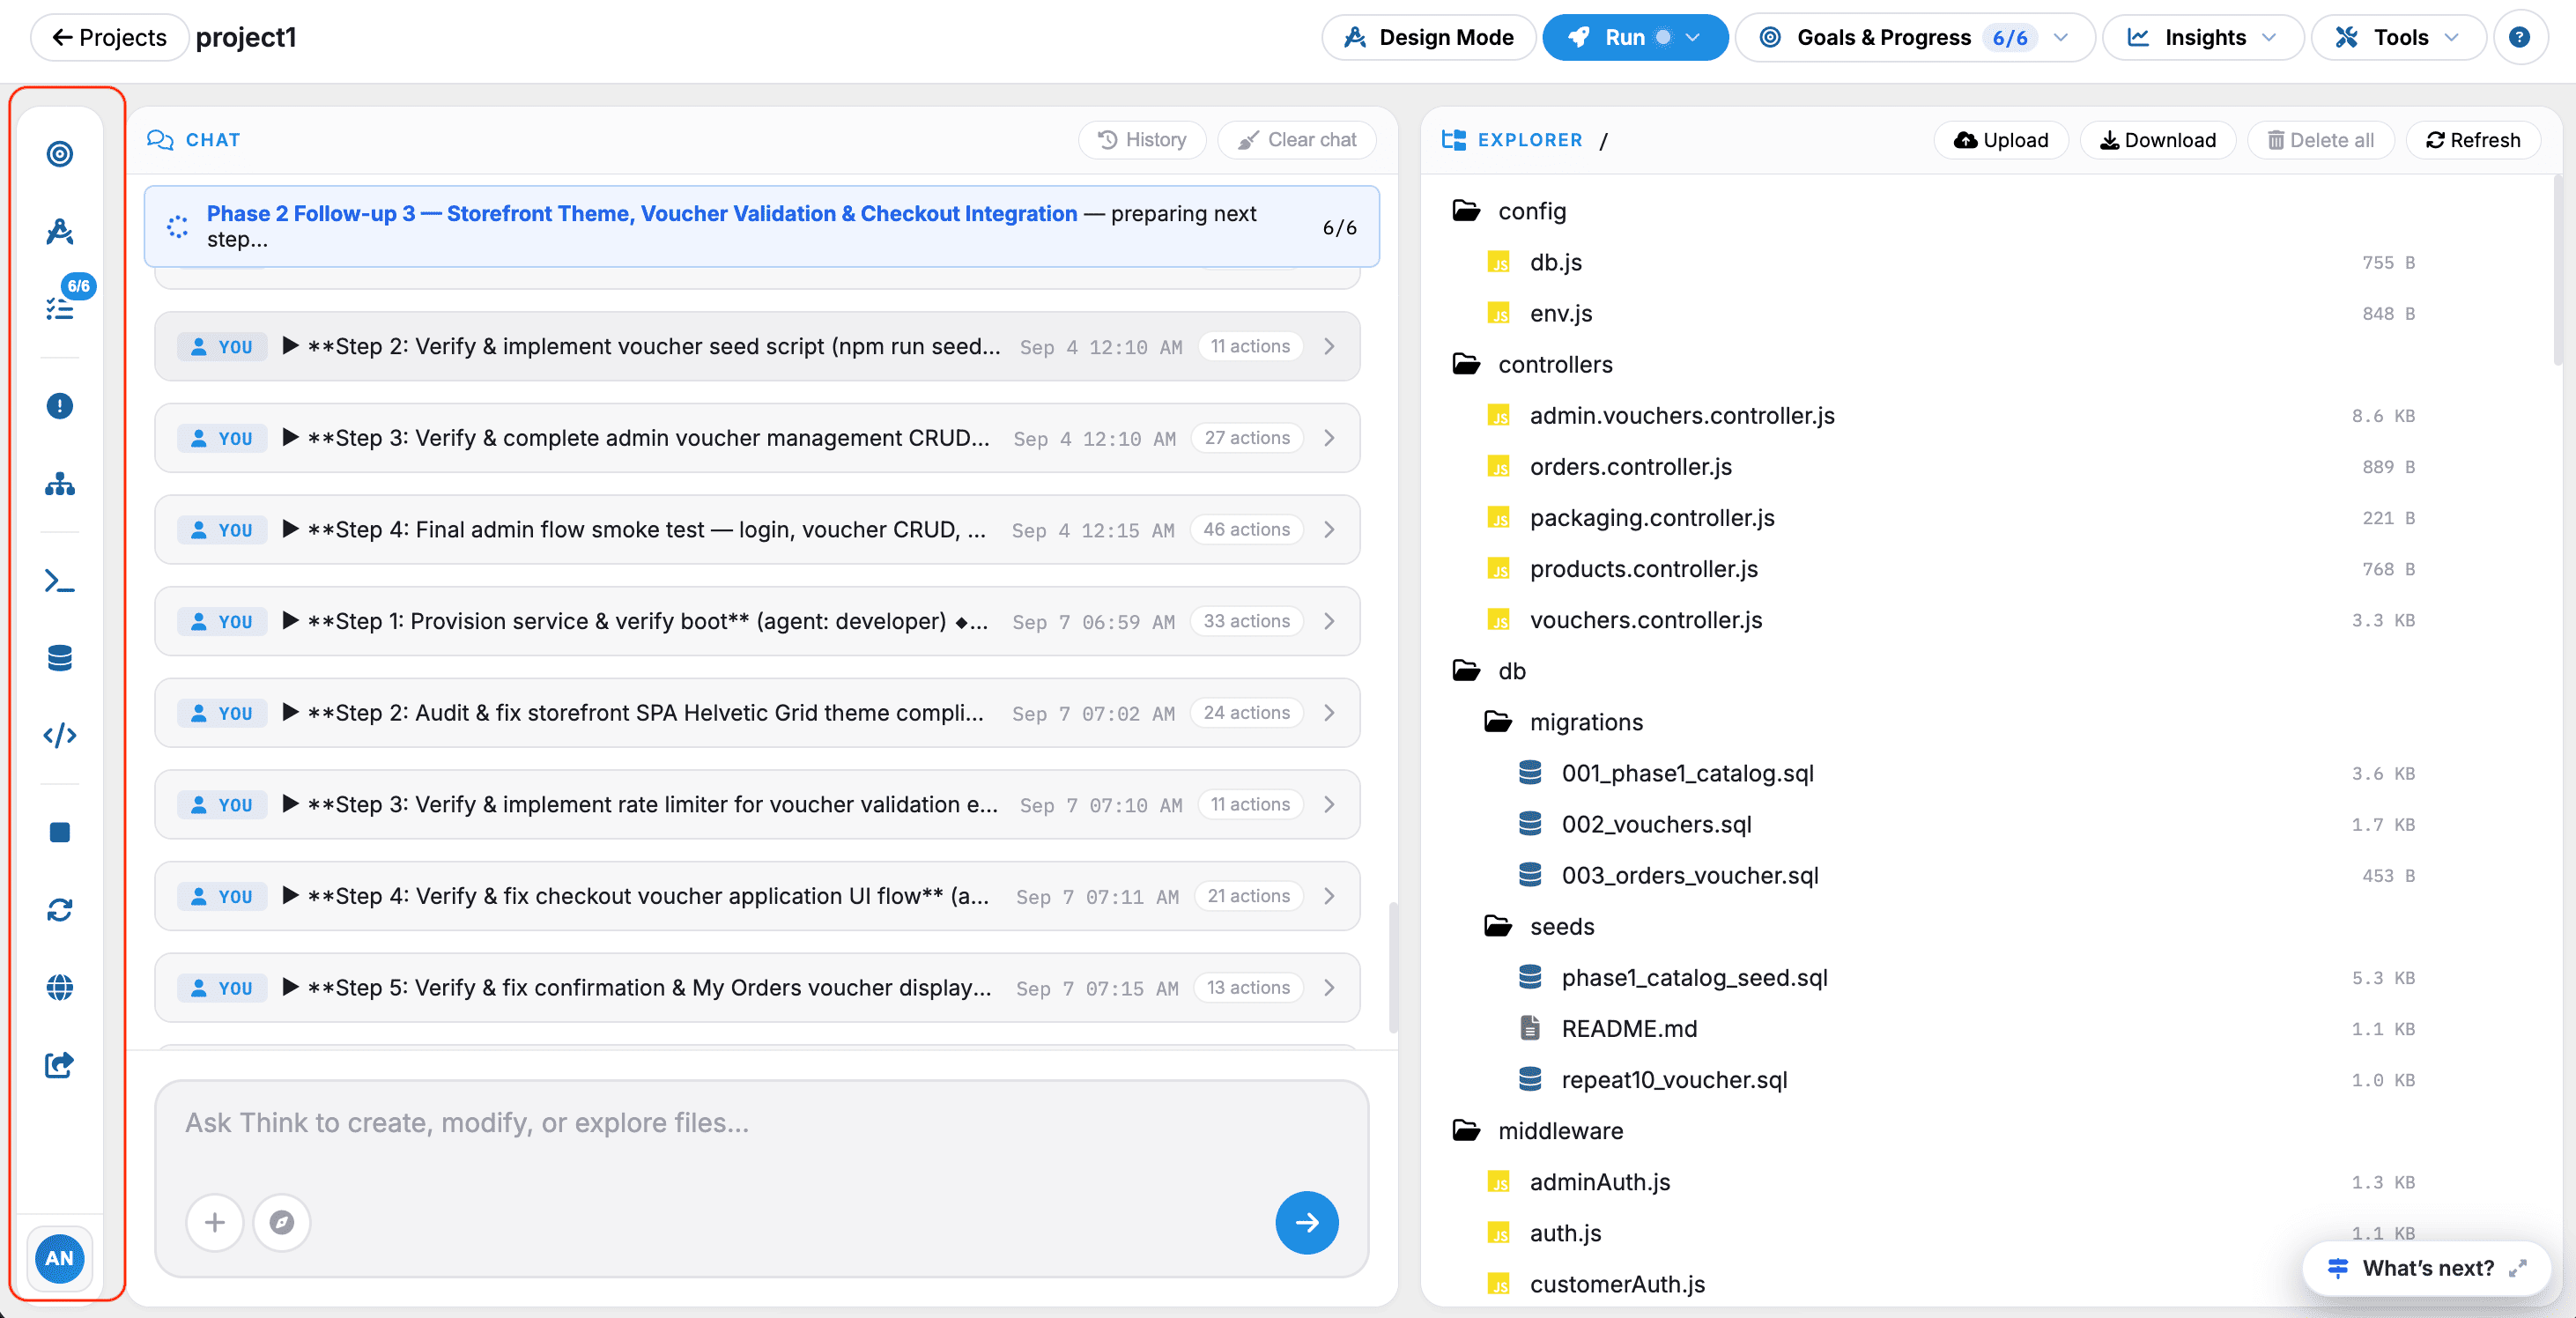Viewport: 2576px width, 1318px height.
Task: Open the task list icon with 6/6 badge
Action: pyautogui.click(x=60, y=308)
